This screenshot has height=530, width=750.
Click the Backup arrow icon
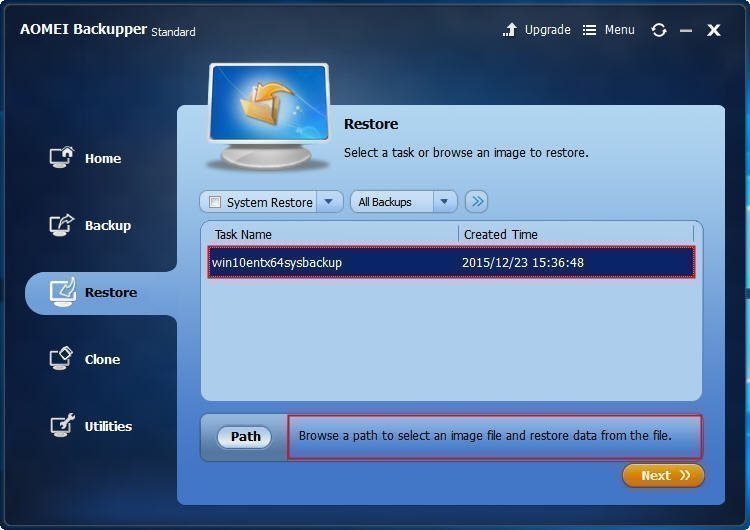(x=62, y=224)
